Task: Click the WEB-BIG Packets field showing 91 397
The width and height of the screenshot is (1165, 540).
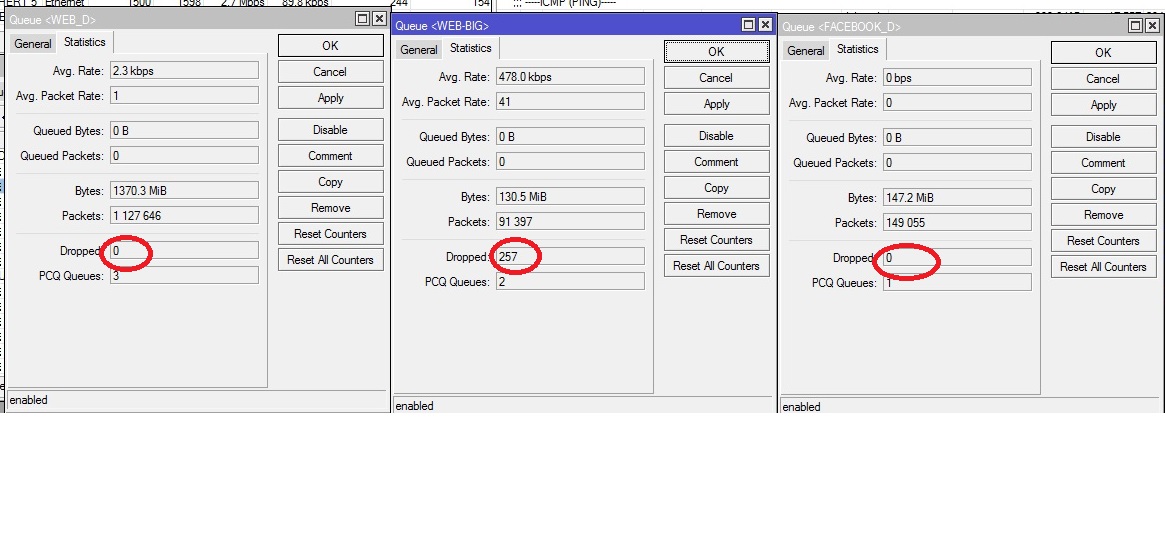Action: (571, 221)
